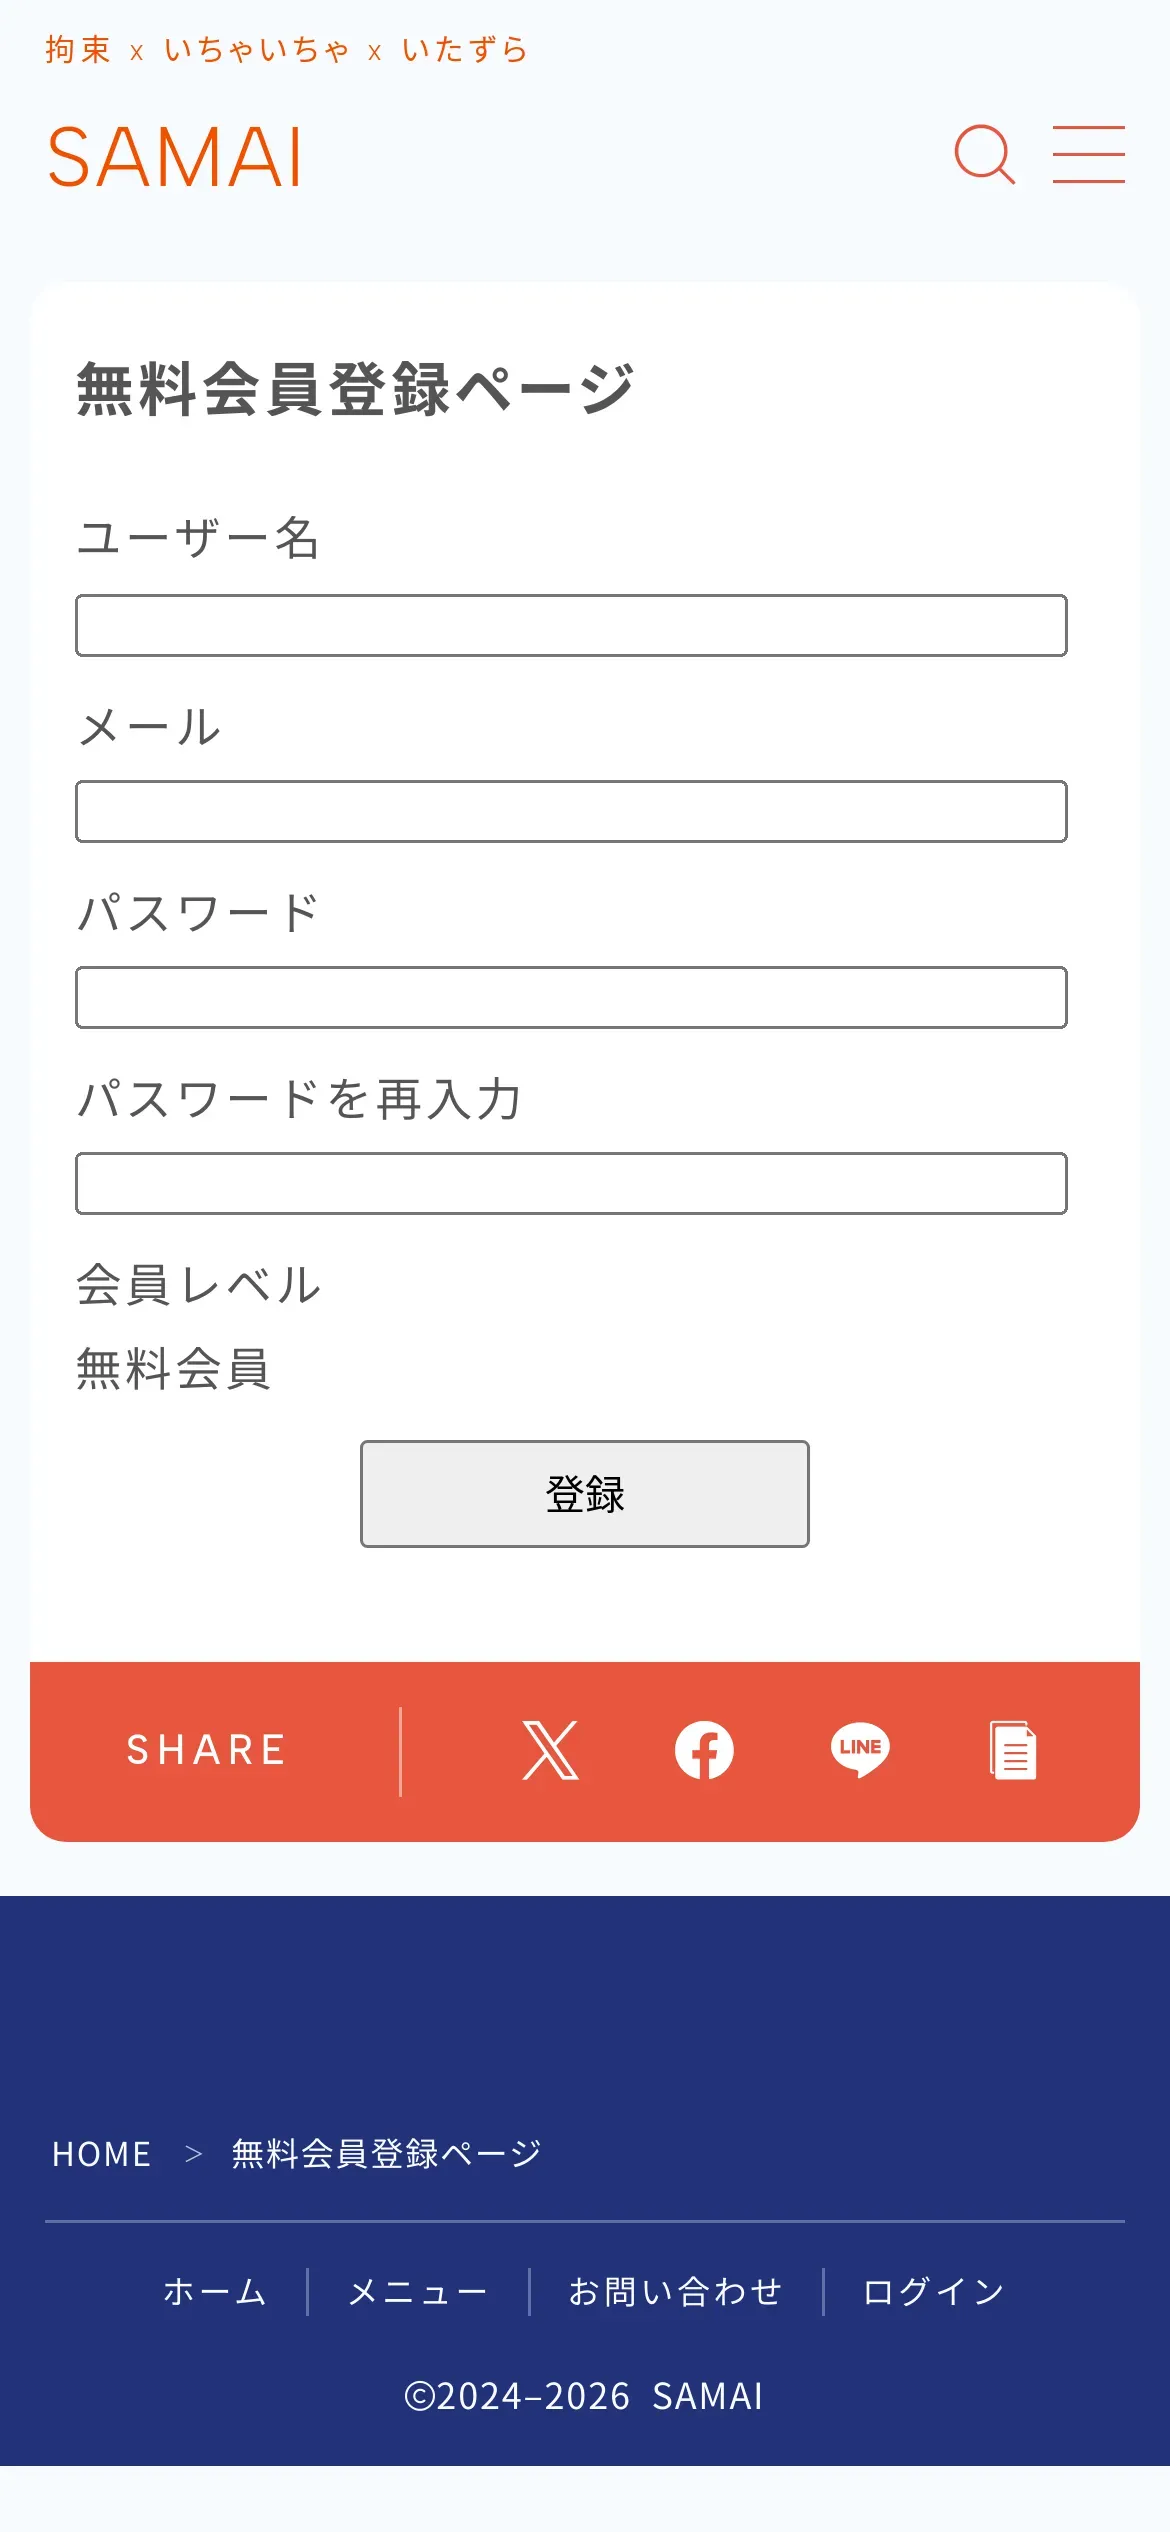Share page on Facebook
The width and height of the screenshot is (1170, 2532).
point(704,1750)
